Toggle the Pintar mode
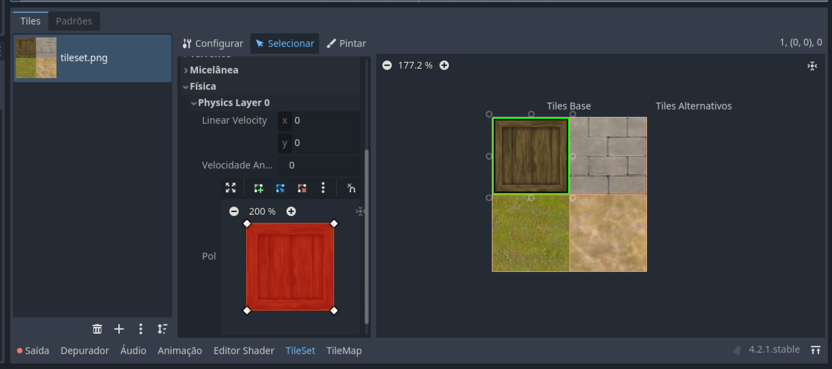The height and width of the screenshot is (369, 832). pyautogui.click(x=346, y=44)
